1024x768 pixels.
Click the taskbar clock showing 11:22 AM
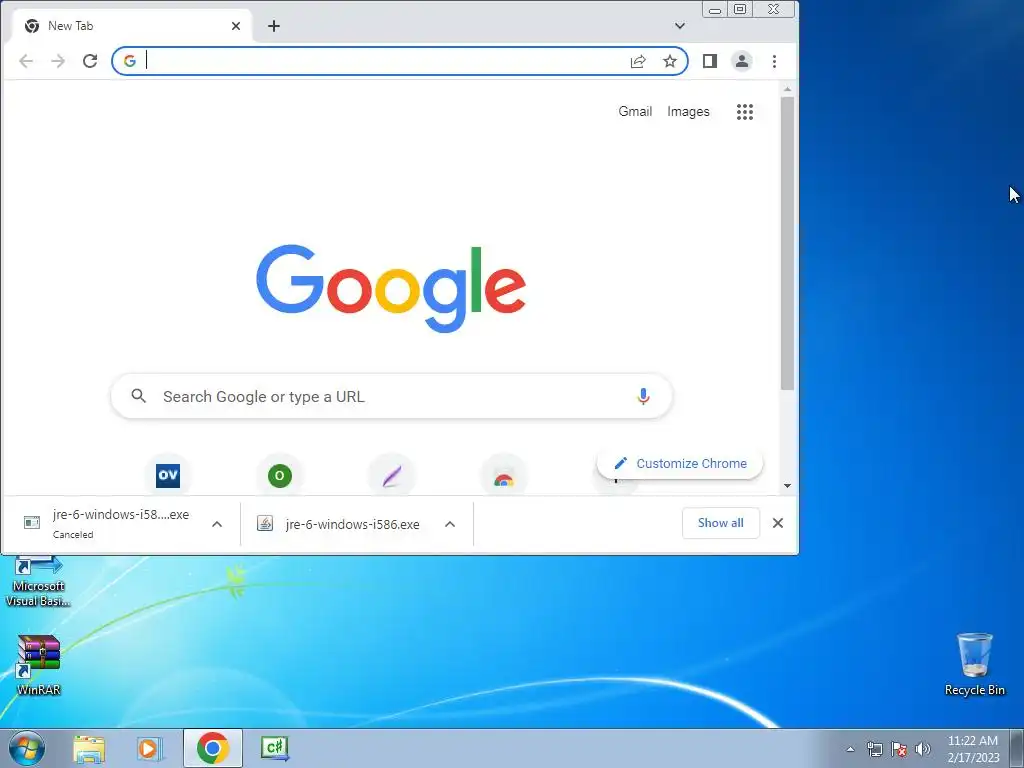coord(973,748)
